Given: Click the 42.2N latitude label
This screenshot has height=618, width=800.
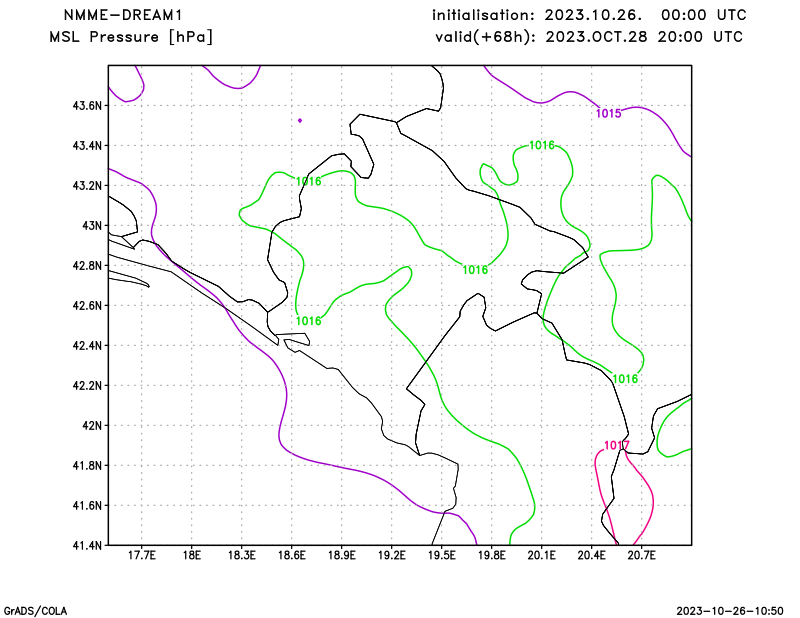Looking at the screenshot, I should point(87,386).
